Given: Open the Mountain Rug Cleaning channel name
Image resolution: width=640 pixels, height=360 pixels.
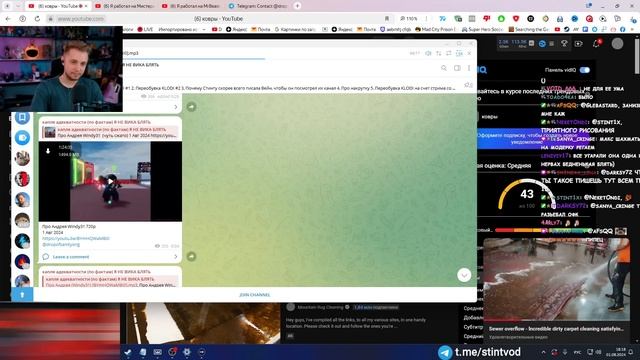Looking at the screenshot, I should click(321, 307).
